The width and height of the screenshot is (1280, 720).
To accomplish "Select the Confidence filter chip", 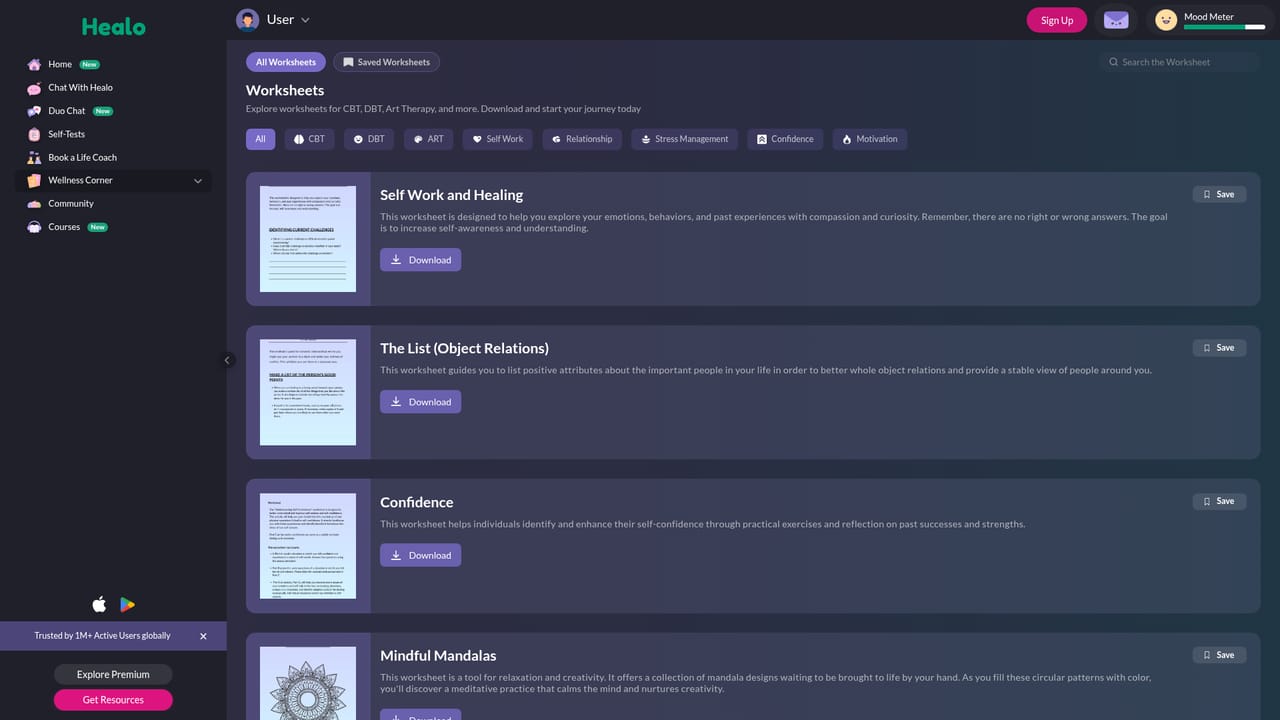I will tap(785, 139).
